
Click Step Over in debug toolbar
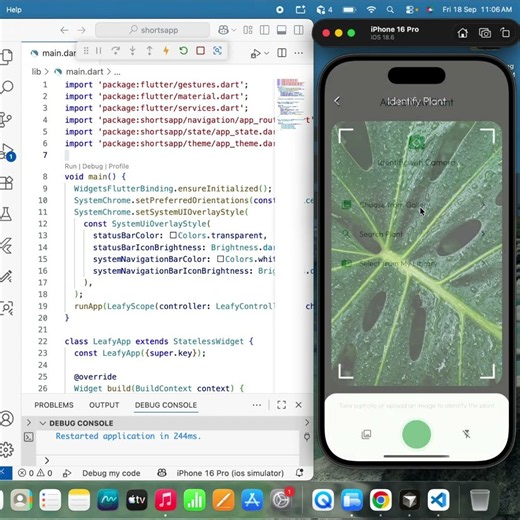point(115,51)
